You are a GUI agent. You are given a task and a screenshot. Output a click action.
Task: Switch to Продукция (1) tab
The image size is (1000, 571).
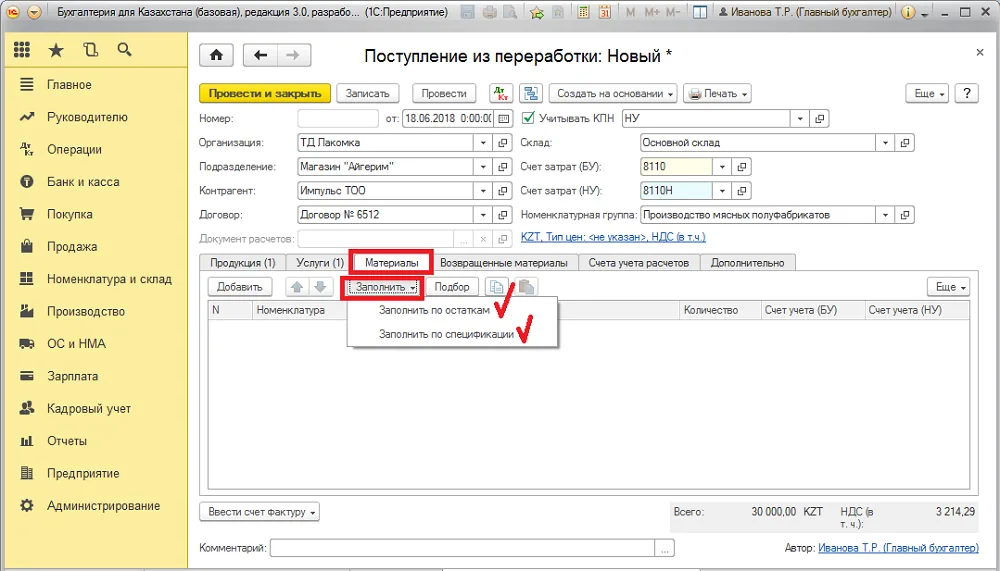coord(242,263)
